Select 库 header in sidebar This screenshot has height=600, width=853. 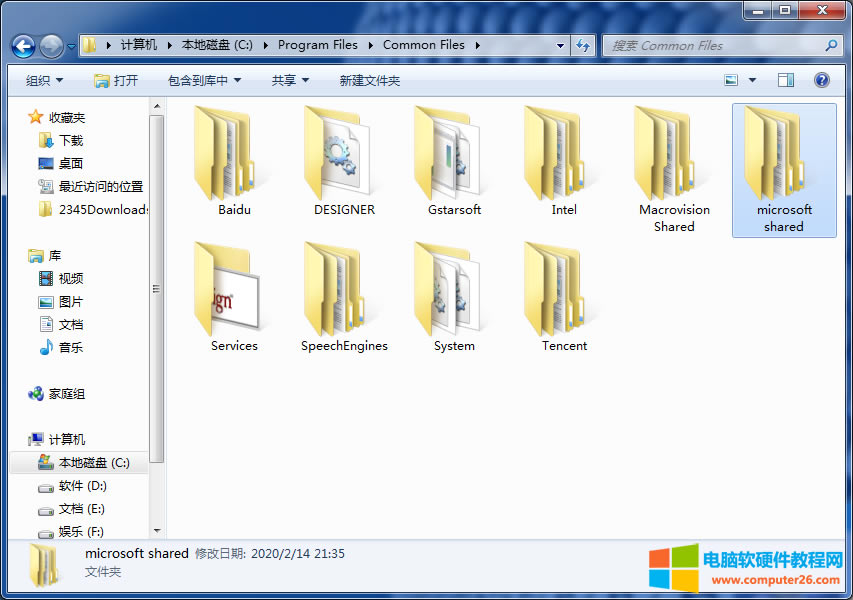[45, 256]
